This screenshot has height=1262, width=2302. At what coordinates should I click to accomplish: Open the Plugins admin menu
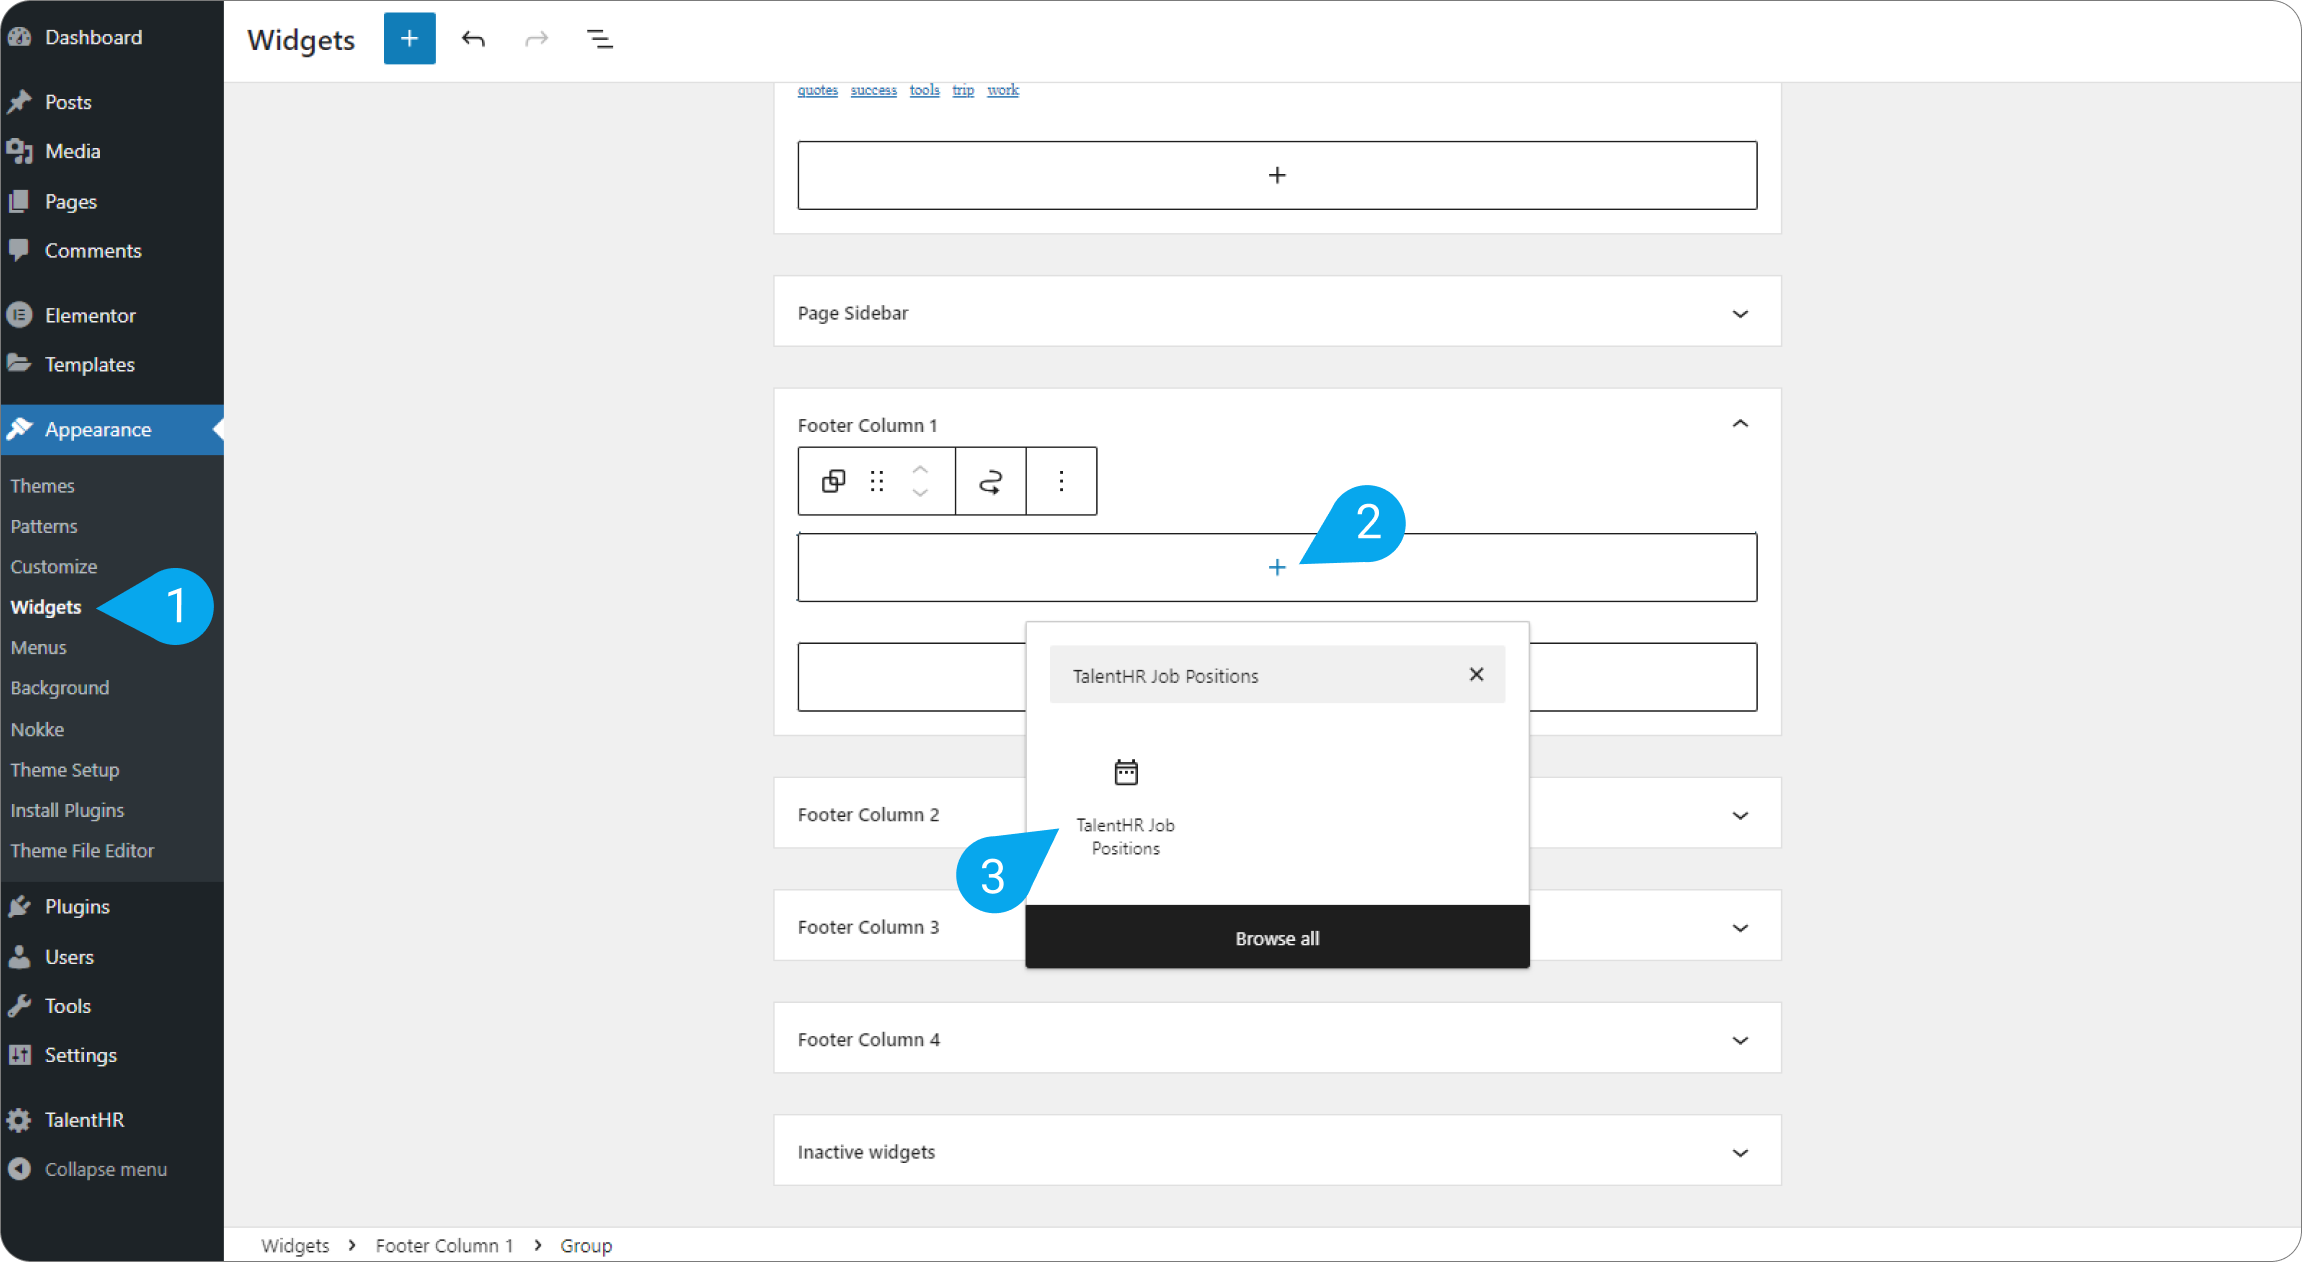[x=77, y=906]
